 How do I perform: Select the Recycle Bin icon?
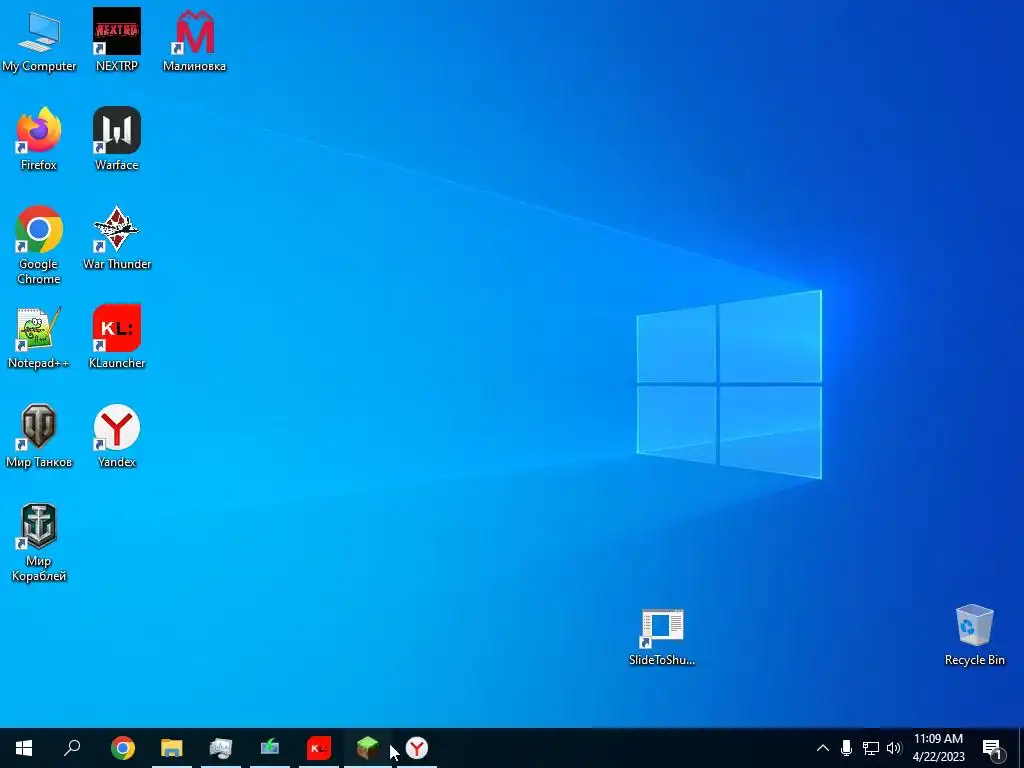pyautogui.click(x=974, y=635)
